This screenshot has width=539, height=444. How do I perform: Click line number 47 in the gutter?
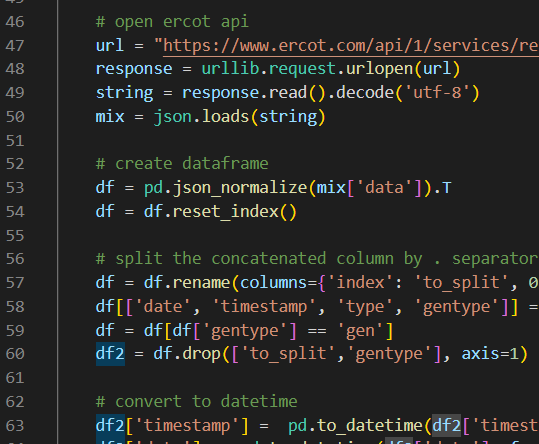pyautogui.click(x=15, y=46)
